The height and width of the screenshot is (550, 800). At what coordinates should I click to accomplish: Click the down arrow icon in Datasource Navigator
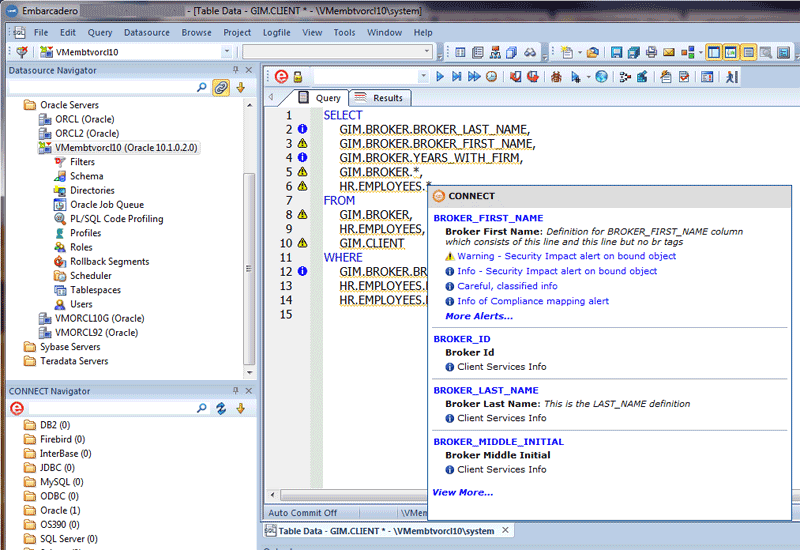pos(241,87)
